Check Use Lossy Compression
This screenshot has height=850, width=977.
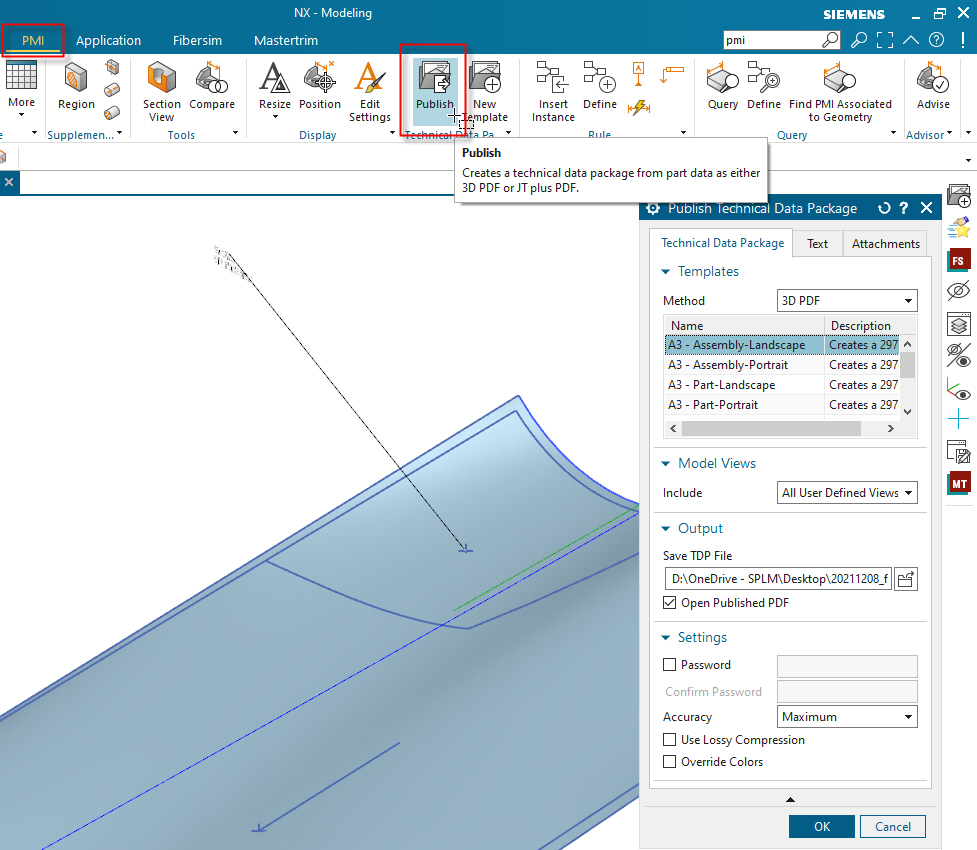669,739
